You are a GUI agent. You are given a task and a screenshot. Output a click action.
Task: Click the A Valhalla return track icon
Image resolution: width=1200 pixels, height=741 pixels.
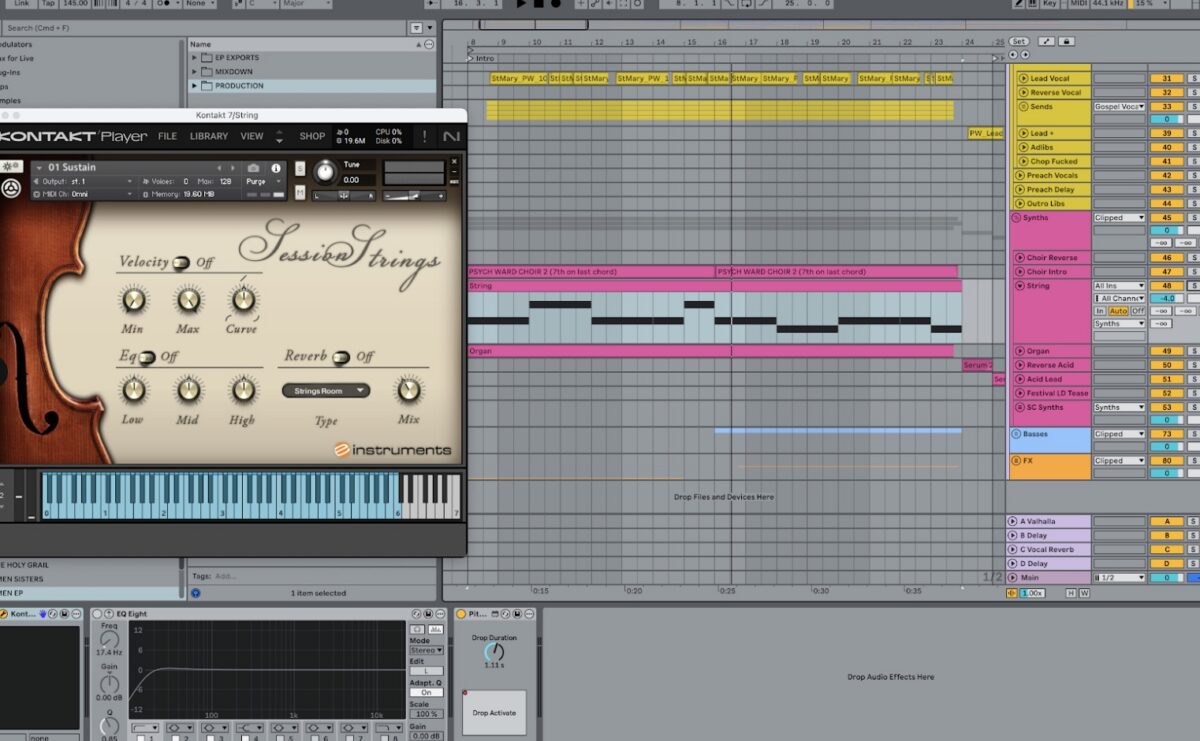click(x=1014, y=521)
